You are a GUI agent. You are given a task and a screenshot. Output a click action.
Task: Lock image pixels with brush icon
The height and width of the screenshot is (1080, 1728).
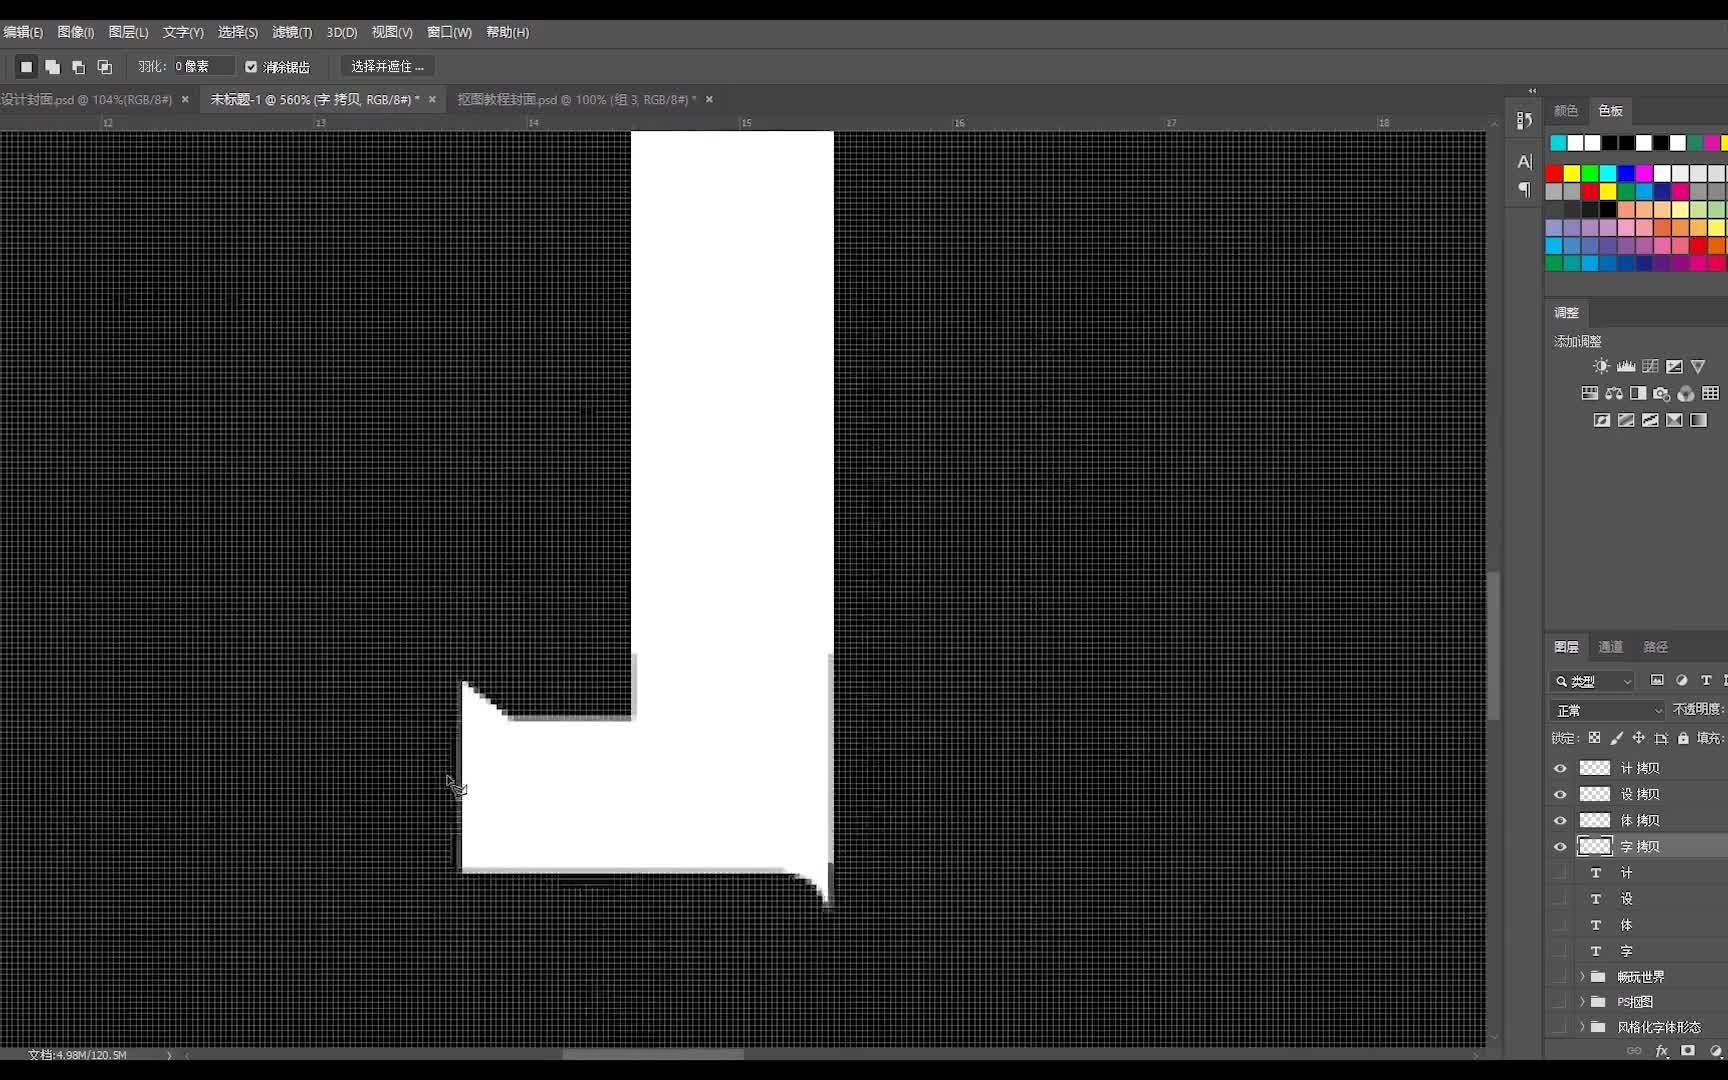[x=1616, y=738]
